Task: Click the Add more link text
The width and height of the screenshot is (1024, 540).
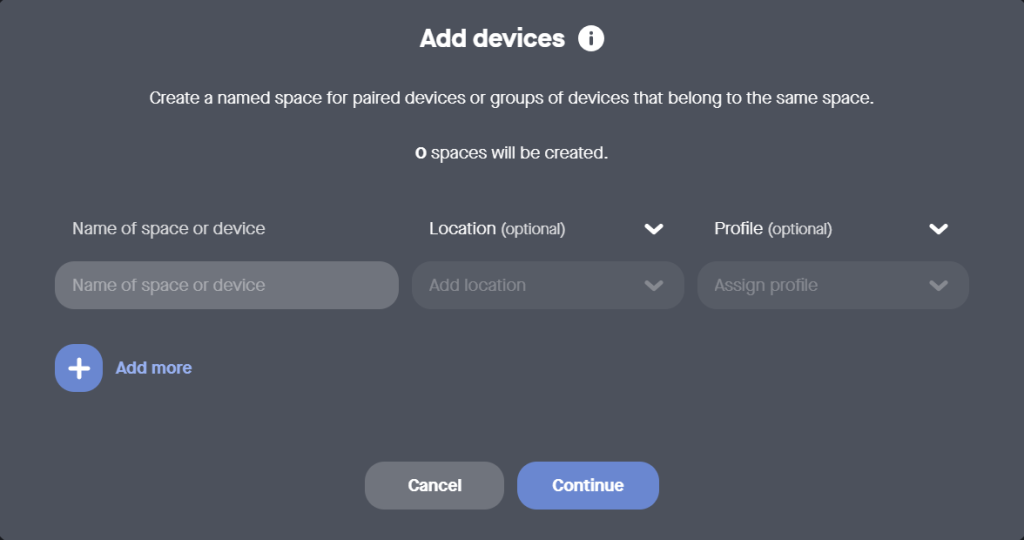Action: point(153,368)
